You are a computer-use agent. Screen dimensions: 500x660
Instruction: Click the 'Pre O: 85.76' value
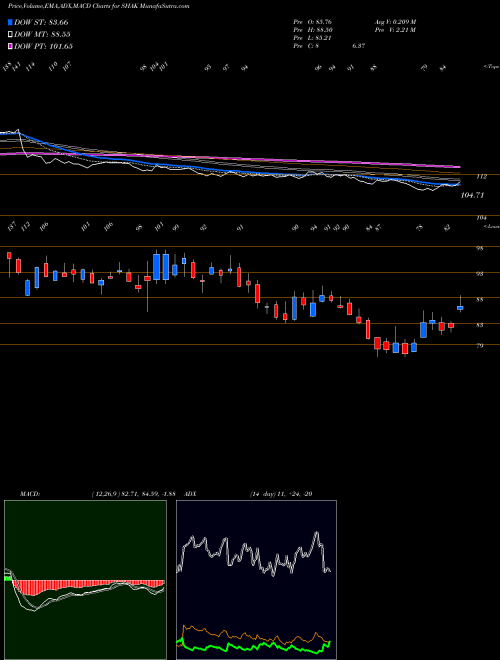(314, 22)
